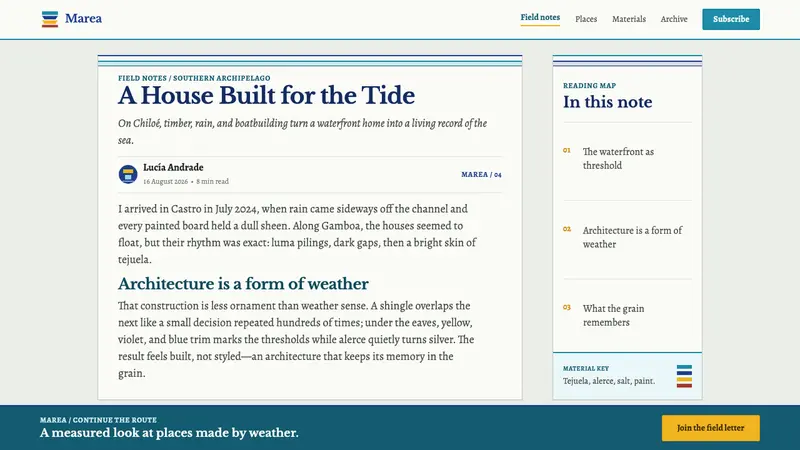800x450 pixels.
Task: Click the Marea / Continue the route label
Action: tap(98, 420)
